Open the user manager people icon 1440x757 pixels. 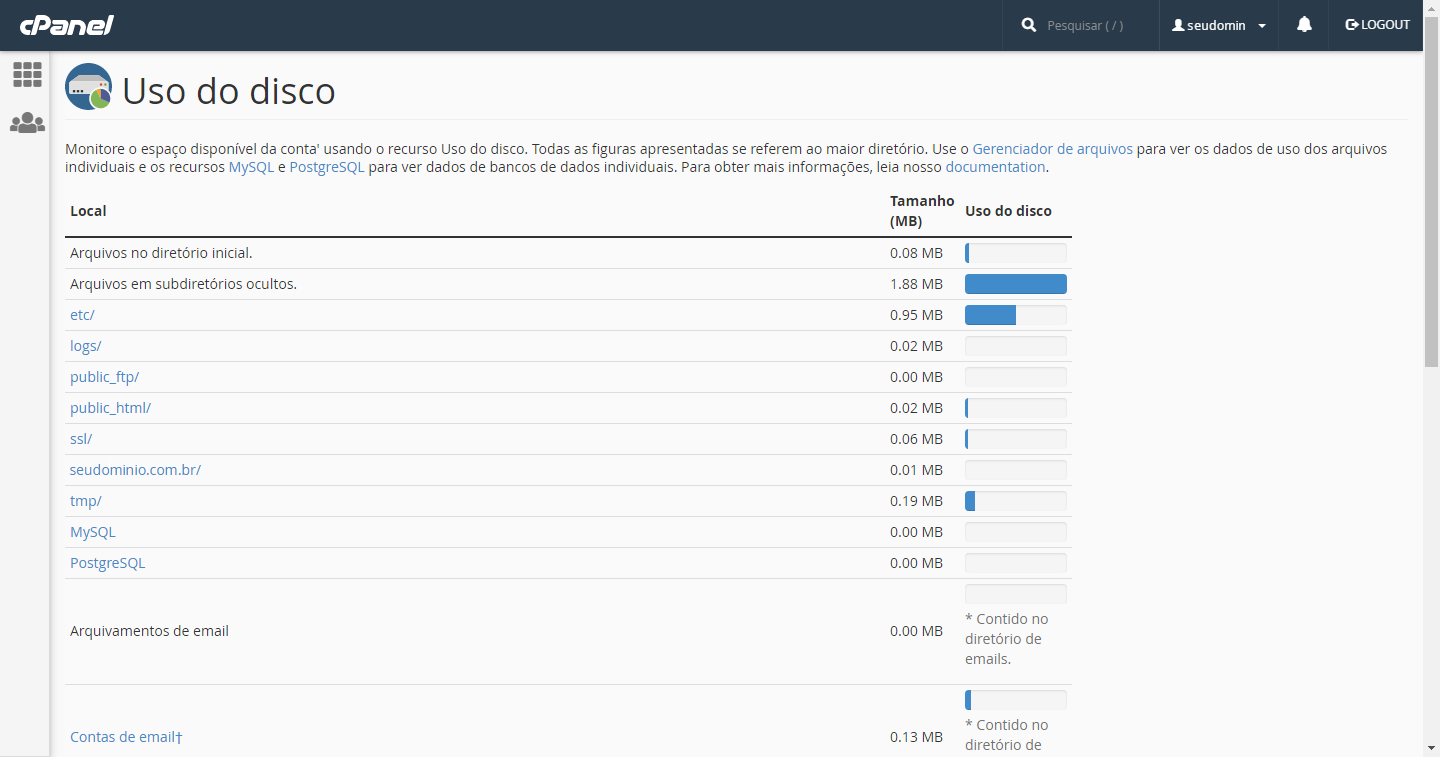27,123
